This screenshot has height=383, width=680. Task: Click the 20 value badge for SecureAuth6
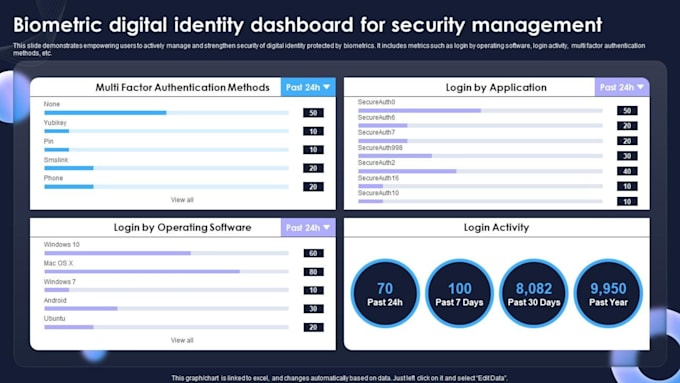pos(627,125)
